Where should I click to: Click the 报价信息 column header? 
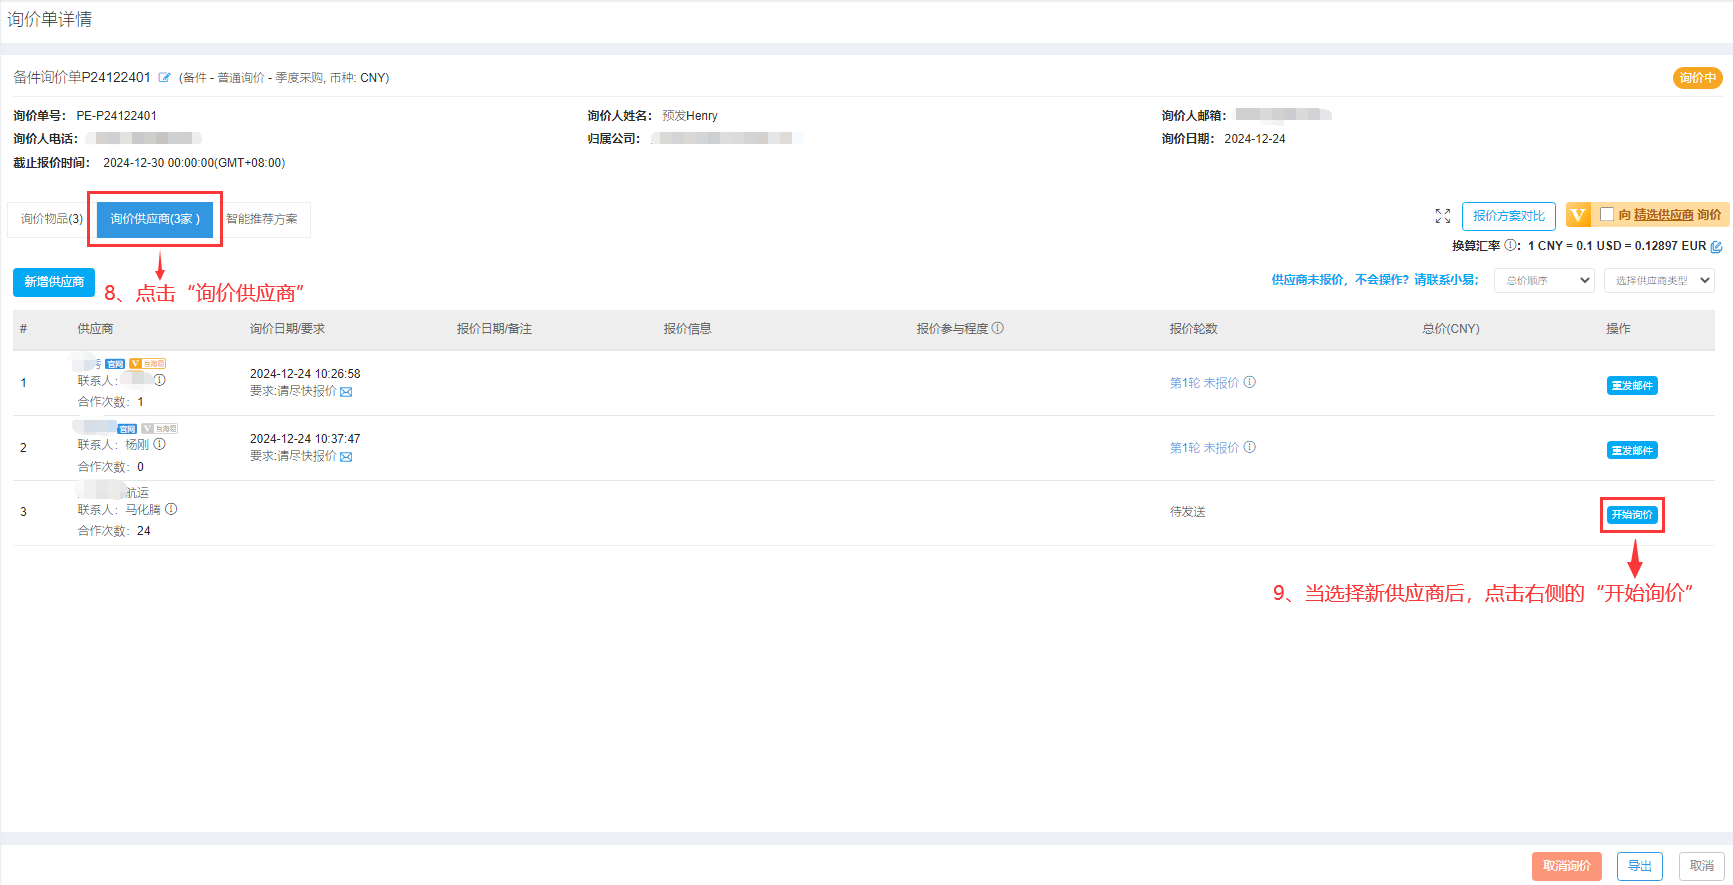(x=688, y=328)
